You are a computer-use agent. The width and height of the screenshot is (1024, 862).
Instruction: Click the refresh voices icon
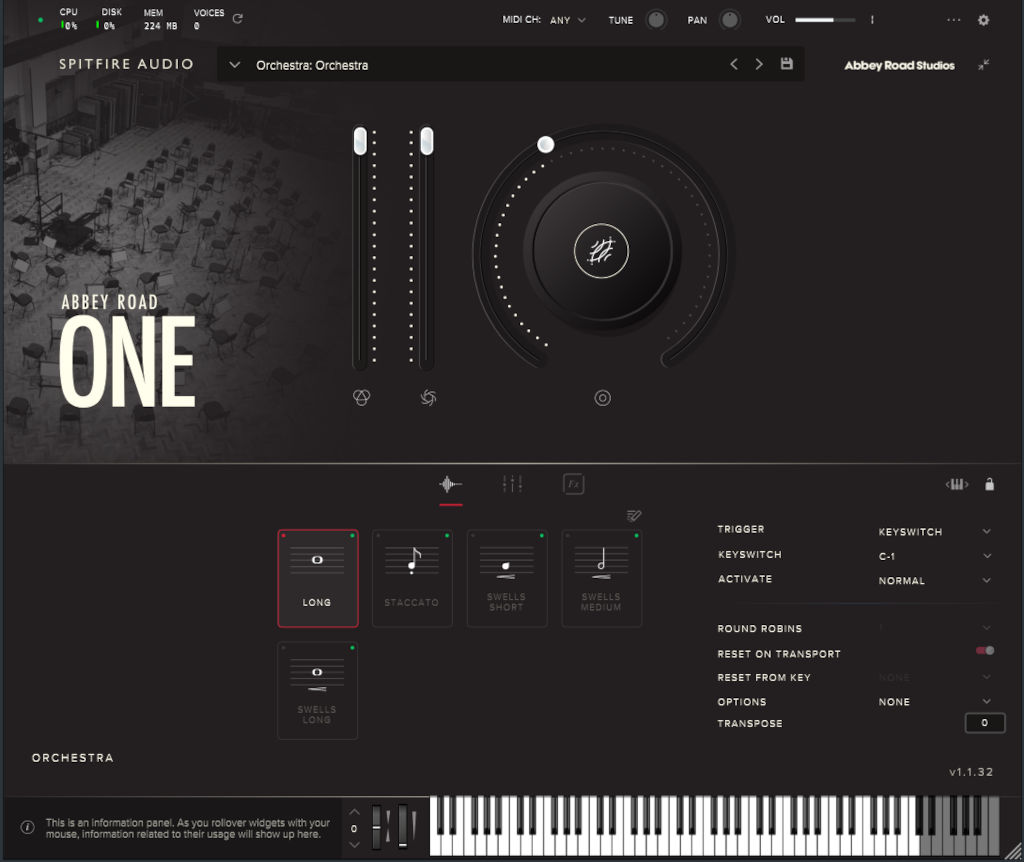[x=238, y=19]
